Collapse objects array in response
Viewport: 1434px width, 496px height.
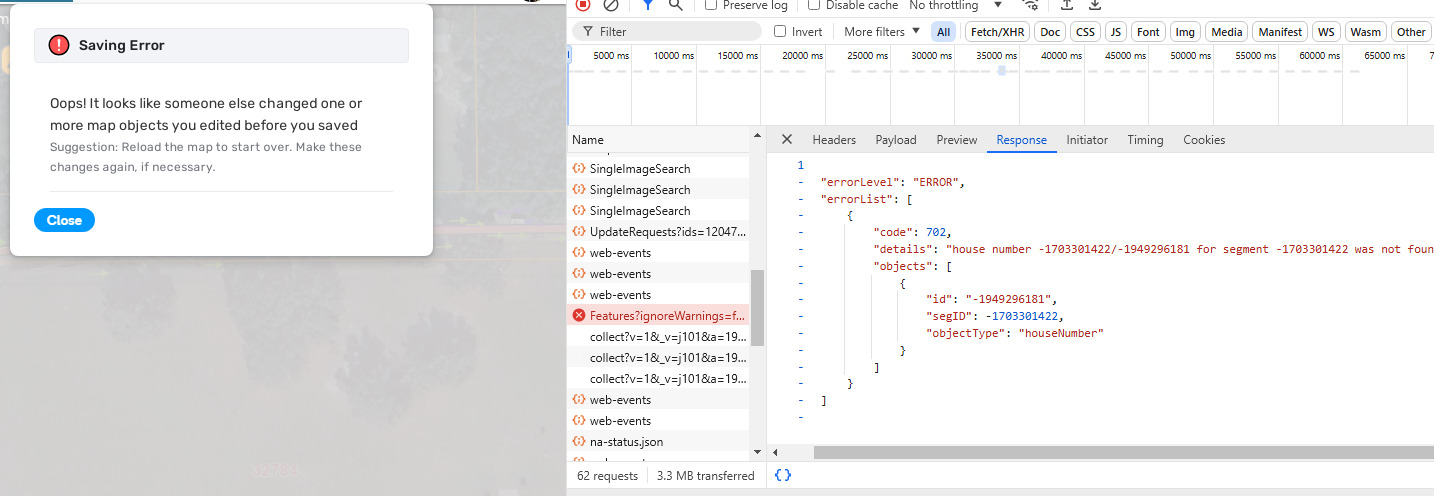point(800,266)
